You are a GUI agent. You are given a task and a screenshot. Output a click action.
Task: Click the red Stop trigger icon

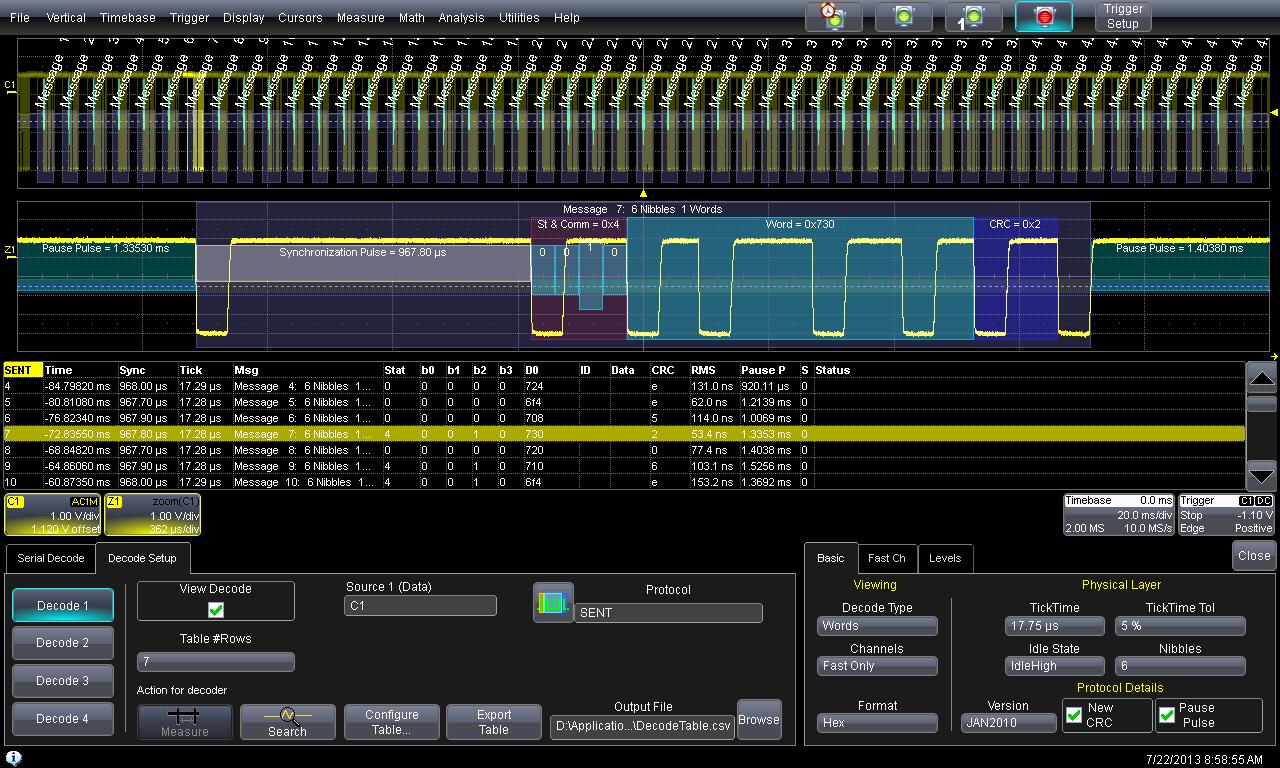[x=1043, y=17]
